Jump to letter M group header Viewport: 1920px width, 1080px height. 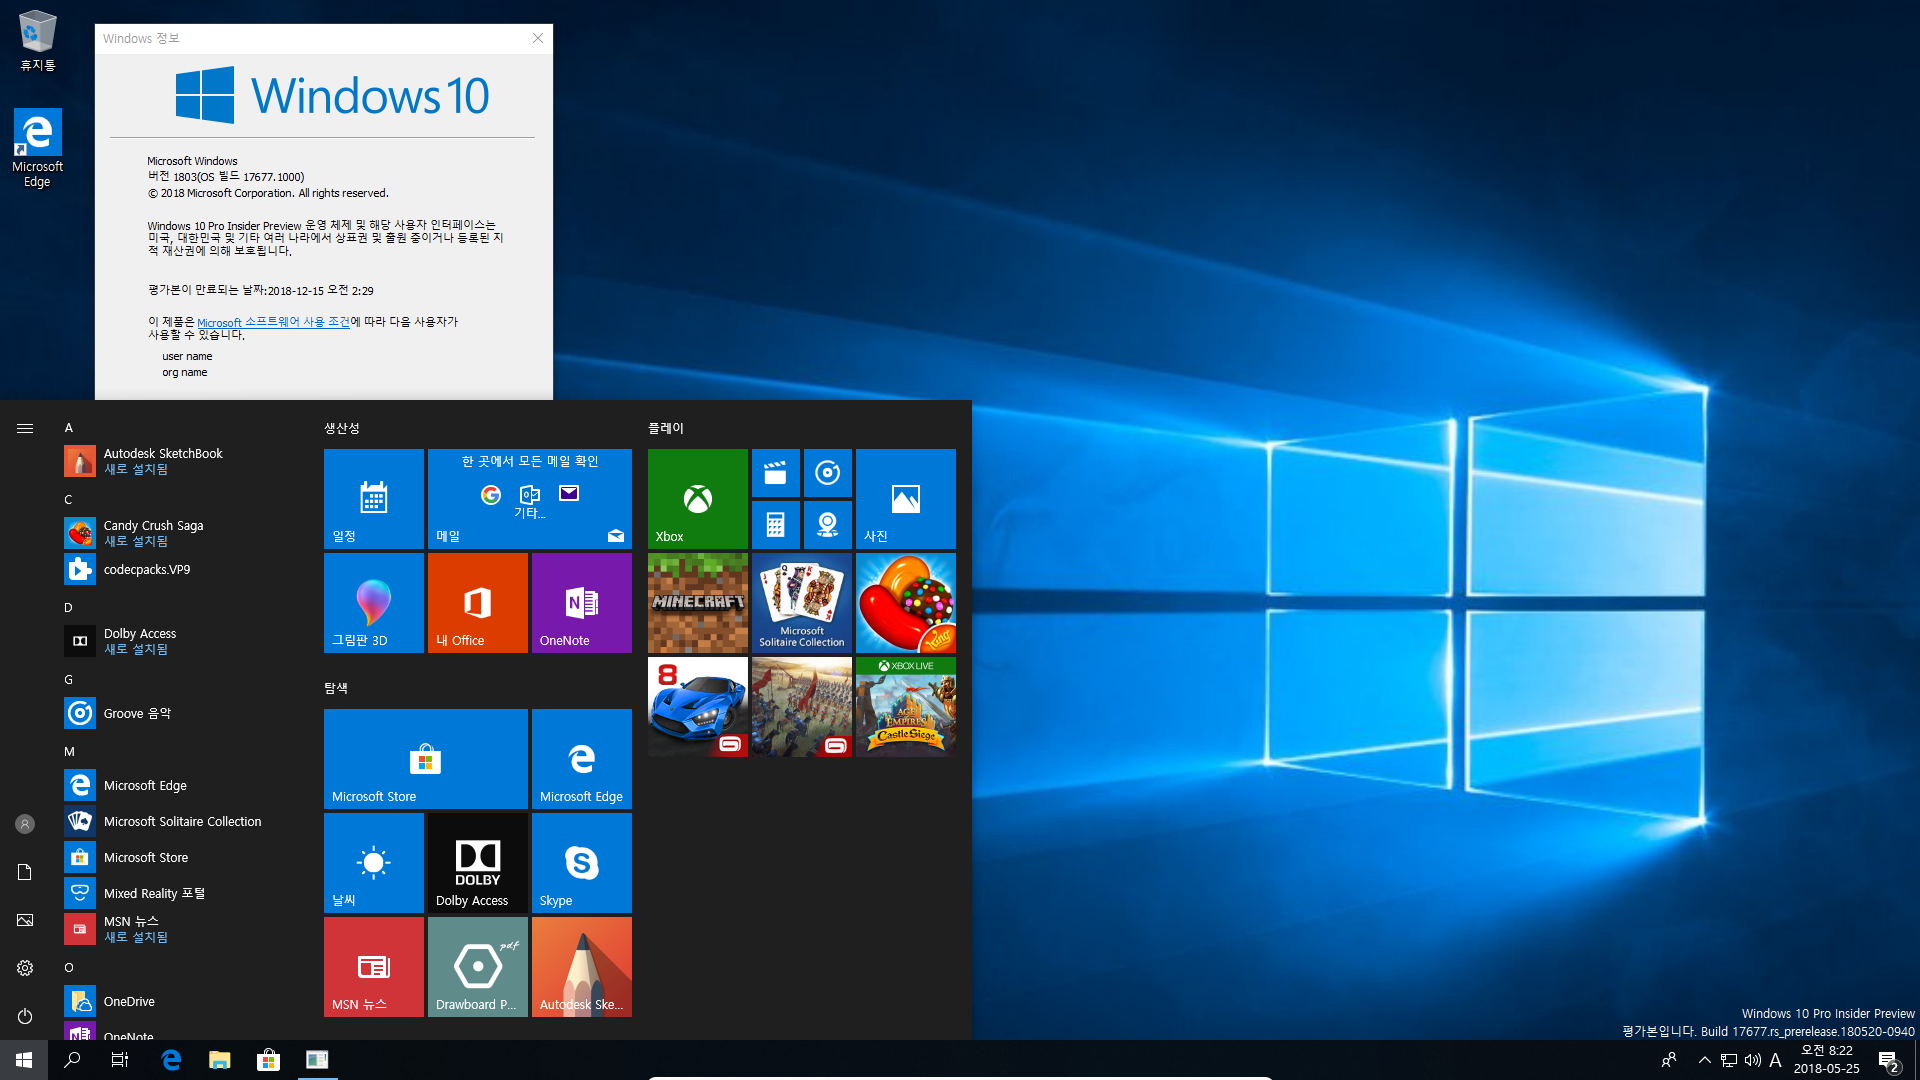coord(69,752)
